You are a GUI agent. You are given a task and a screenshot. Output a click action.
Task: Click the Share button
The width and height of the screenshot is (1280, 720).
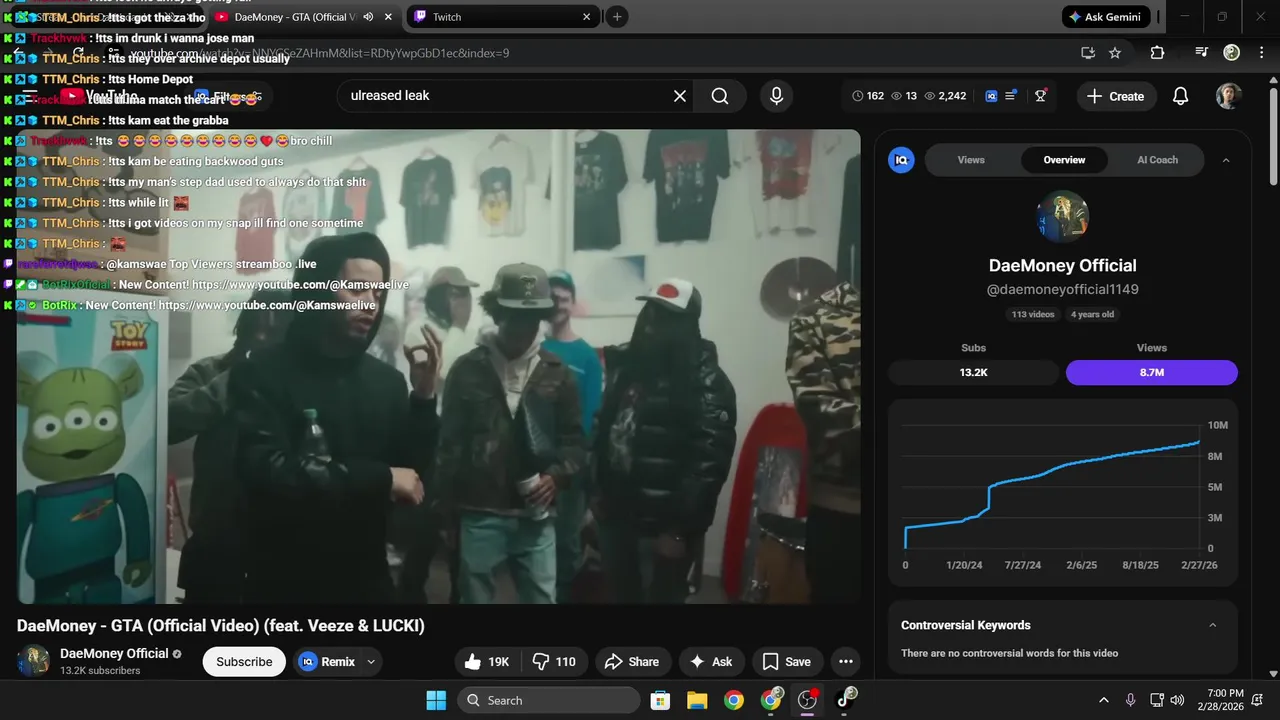click(631, 661)
